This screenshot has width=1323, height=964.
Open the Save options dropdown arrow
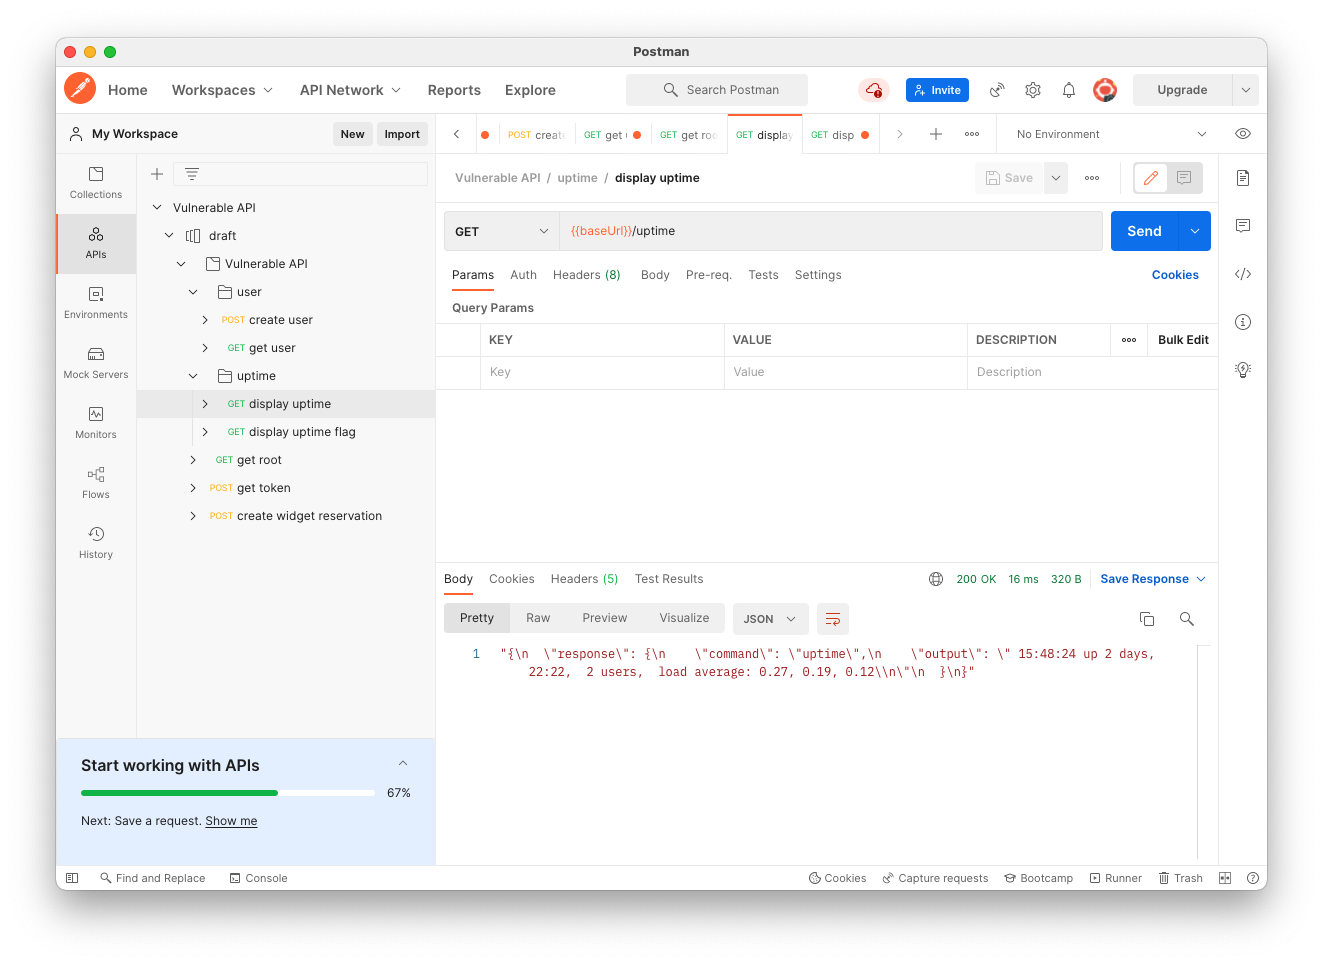pyautogui.click(x=1056, y=178)
